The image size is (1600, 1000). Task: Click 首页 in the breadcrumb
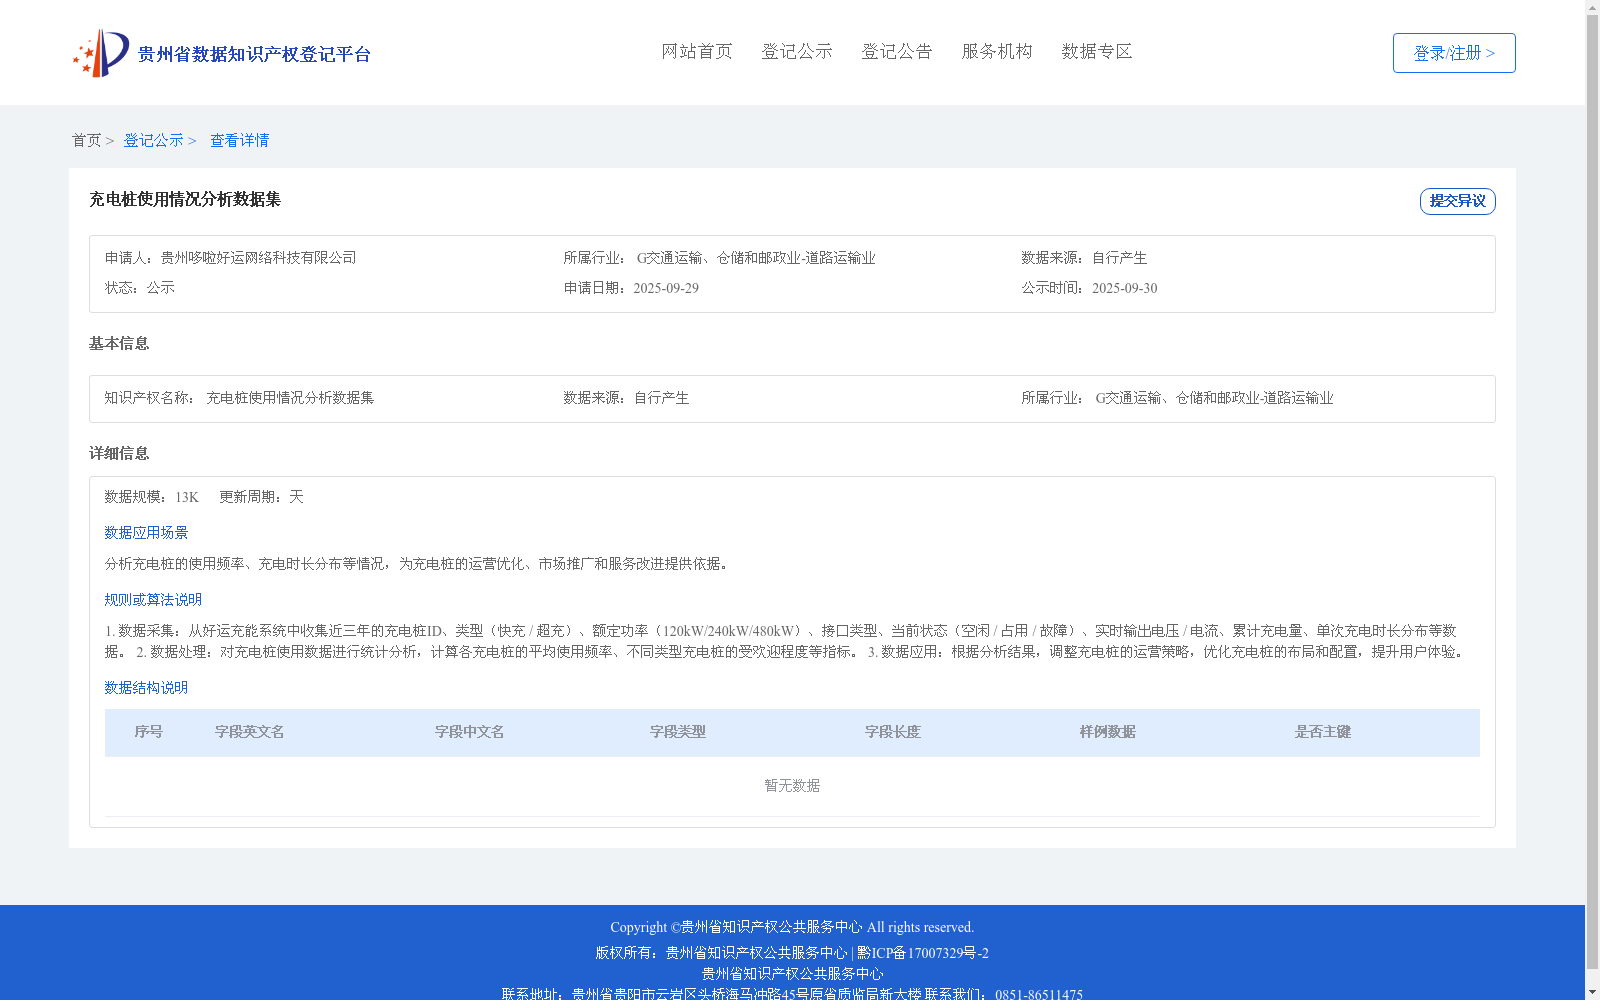click(86, 141)
